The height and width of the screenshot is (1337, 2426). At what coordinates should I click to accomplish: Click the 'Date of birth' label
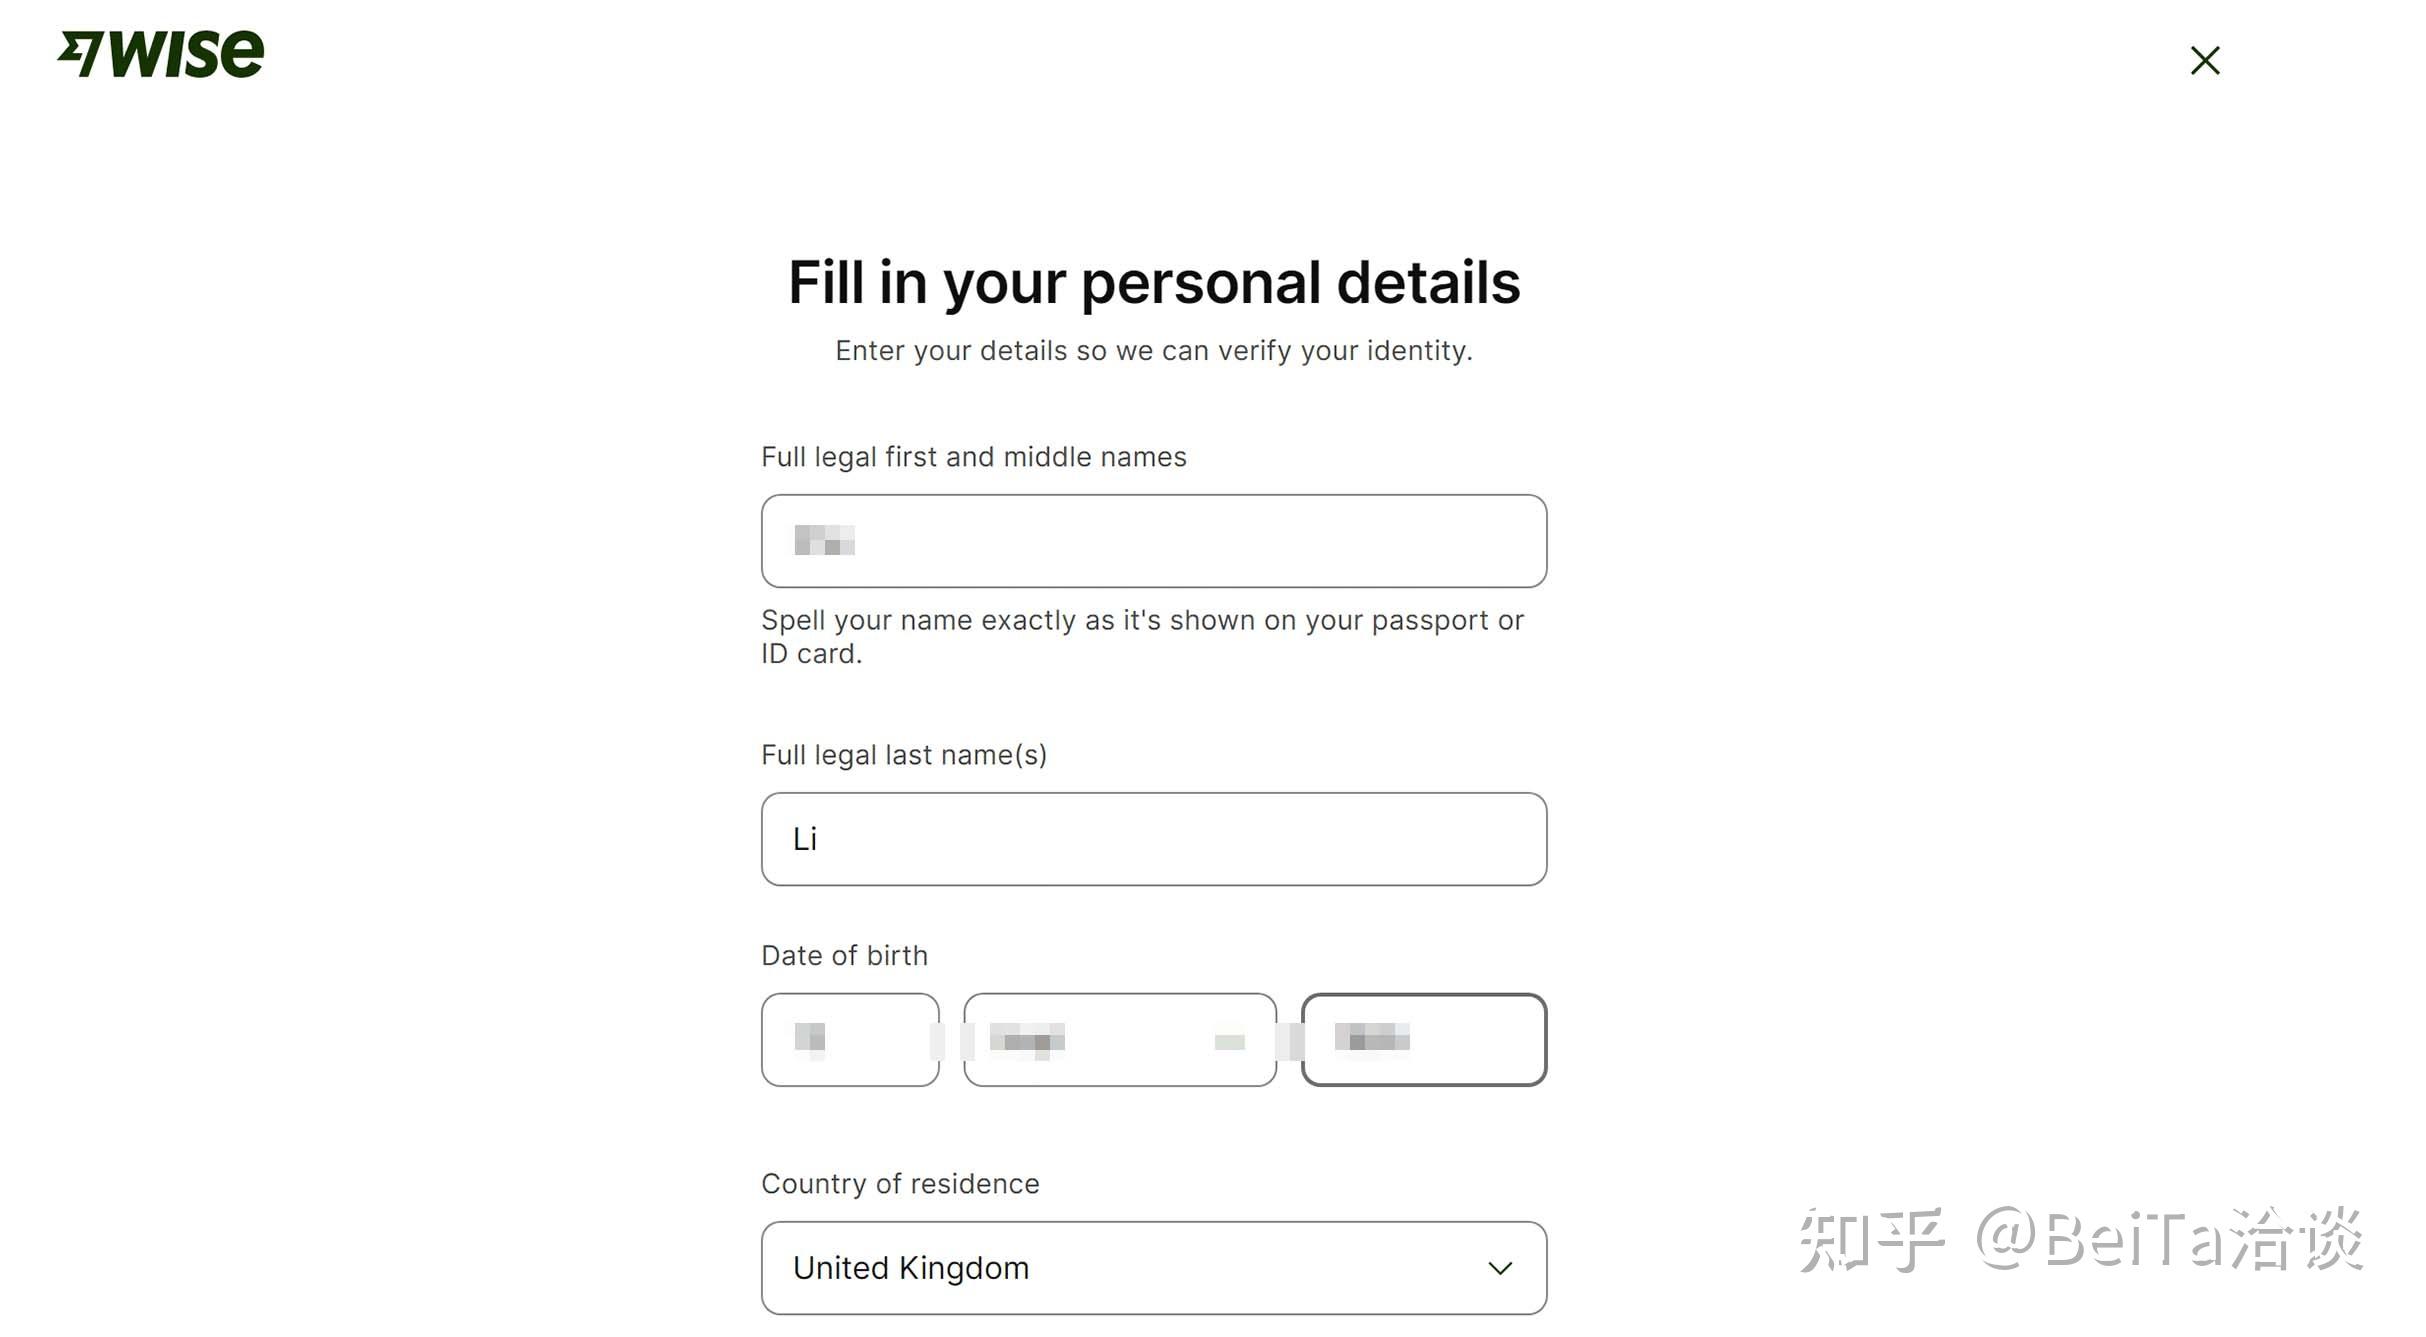(x=844, y=956)
